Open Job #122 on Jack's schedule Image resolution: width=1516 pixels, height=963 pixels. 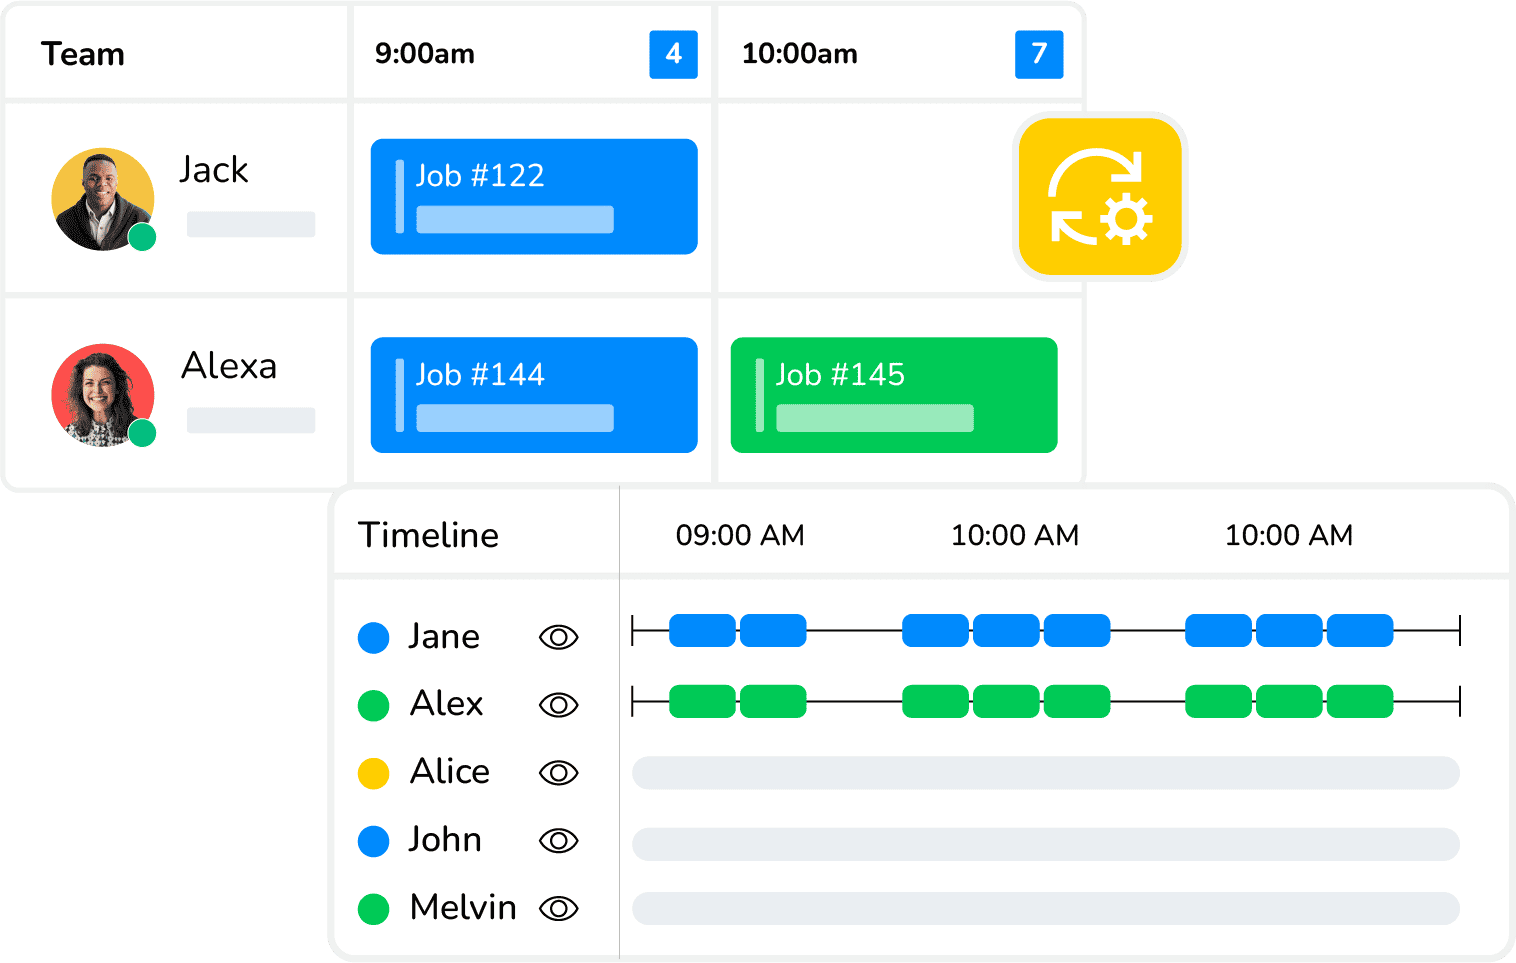click(533, 196)
